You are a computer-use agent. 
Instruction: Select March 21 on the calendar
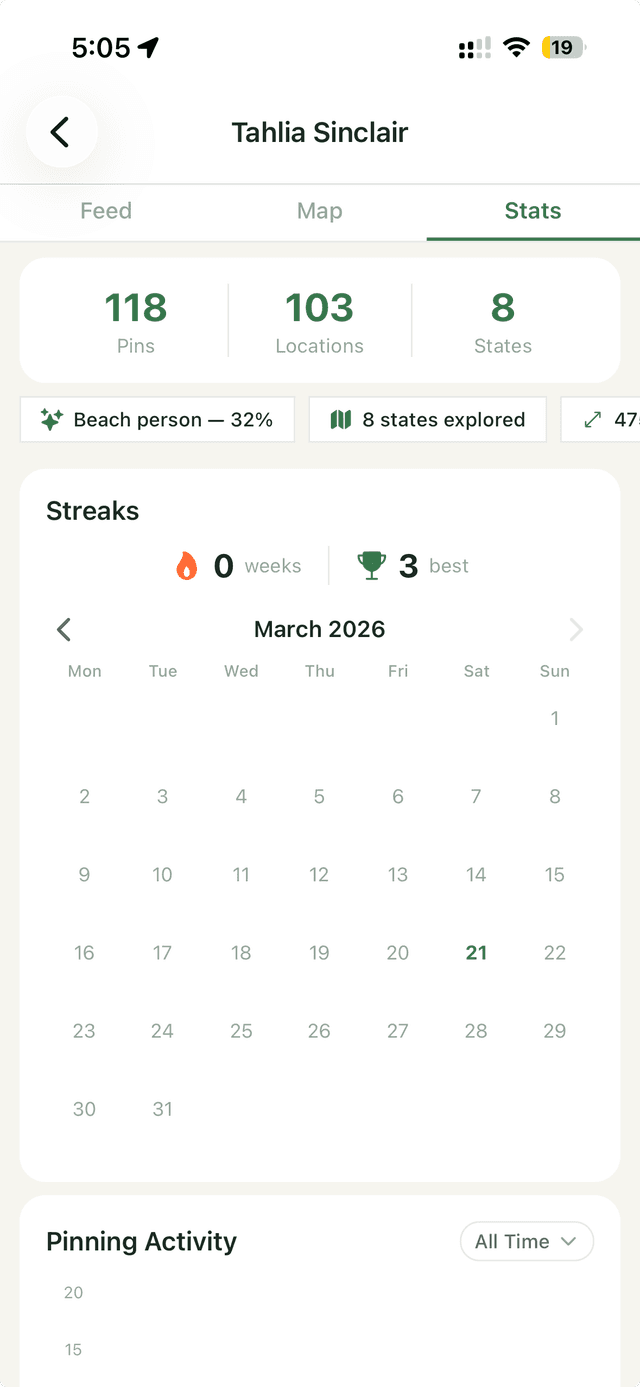(x=476, y=952)
